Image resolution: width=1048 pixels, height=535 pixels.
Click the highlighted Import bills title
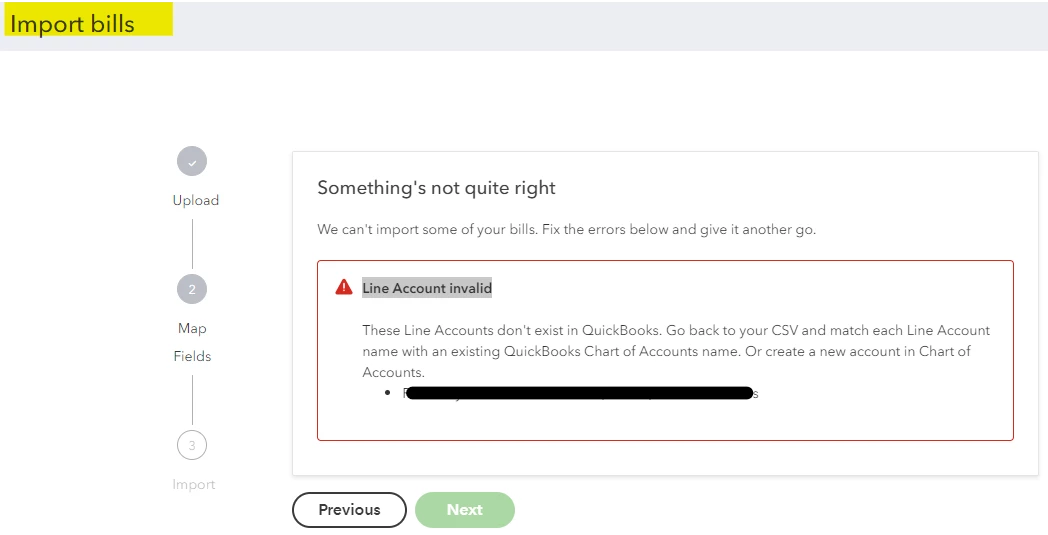point(72,23)
